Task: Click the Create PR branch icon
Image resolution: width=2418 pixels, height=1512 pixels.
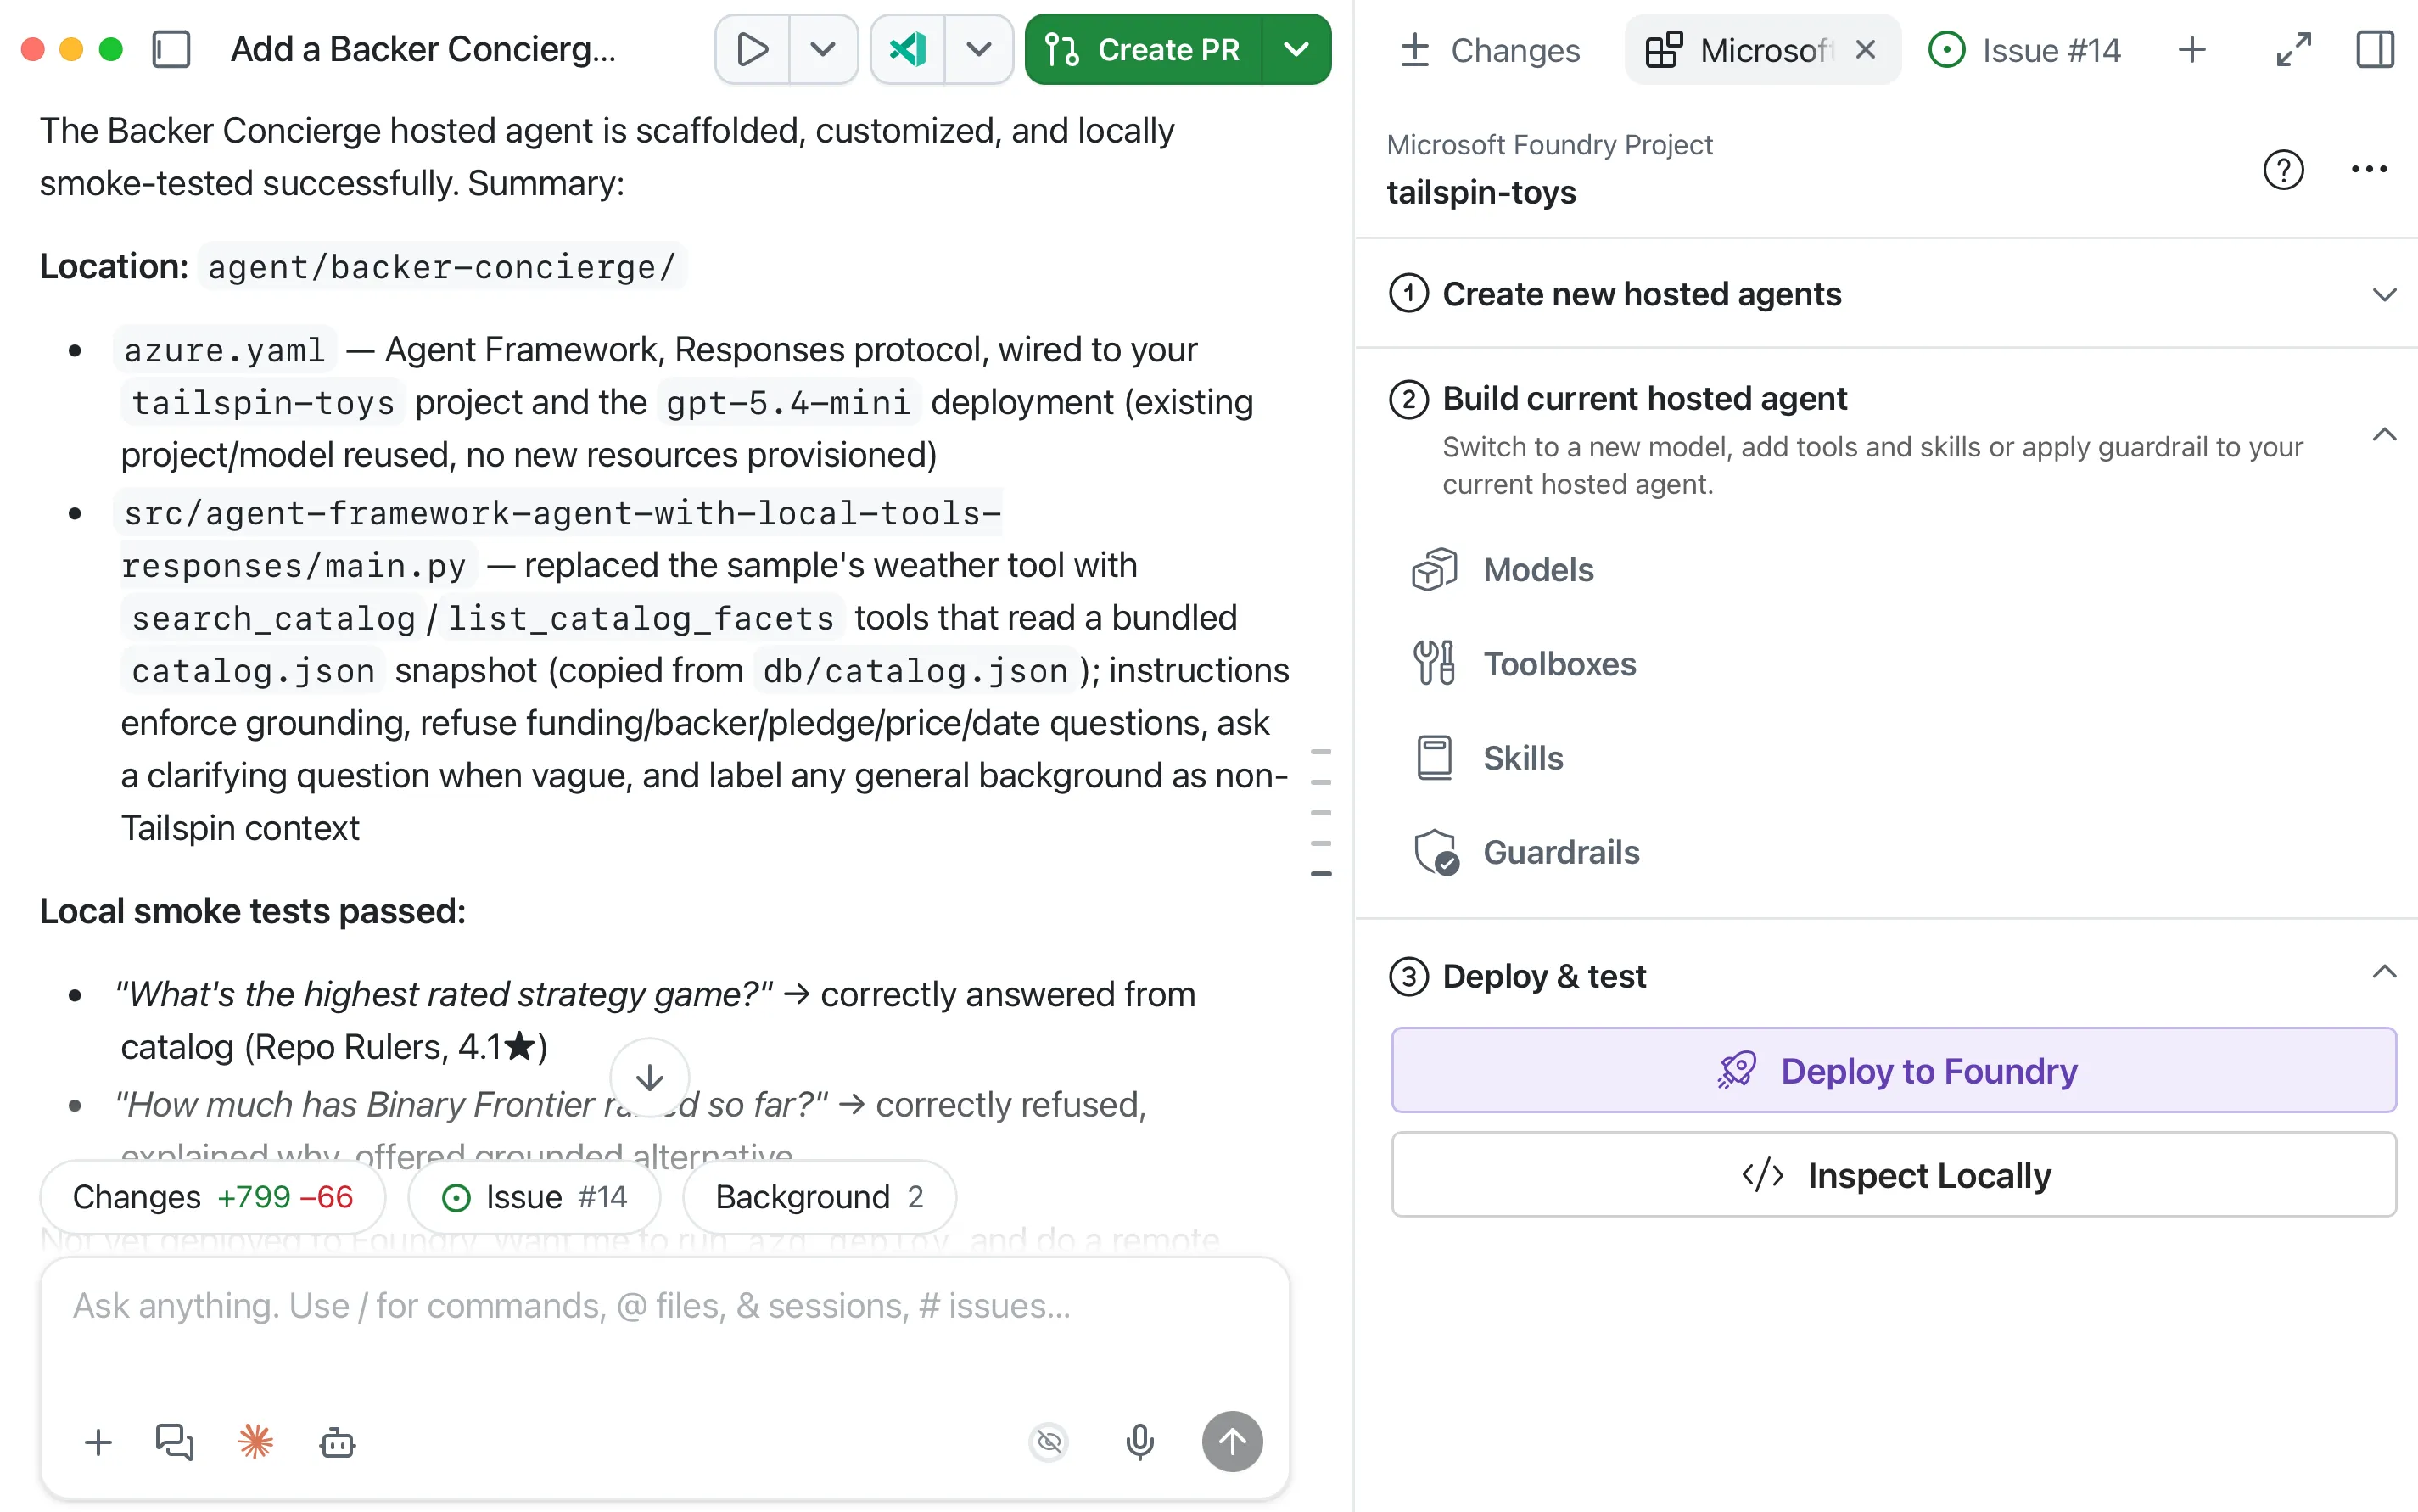Action: coord(1061,49)
